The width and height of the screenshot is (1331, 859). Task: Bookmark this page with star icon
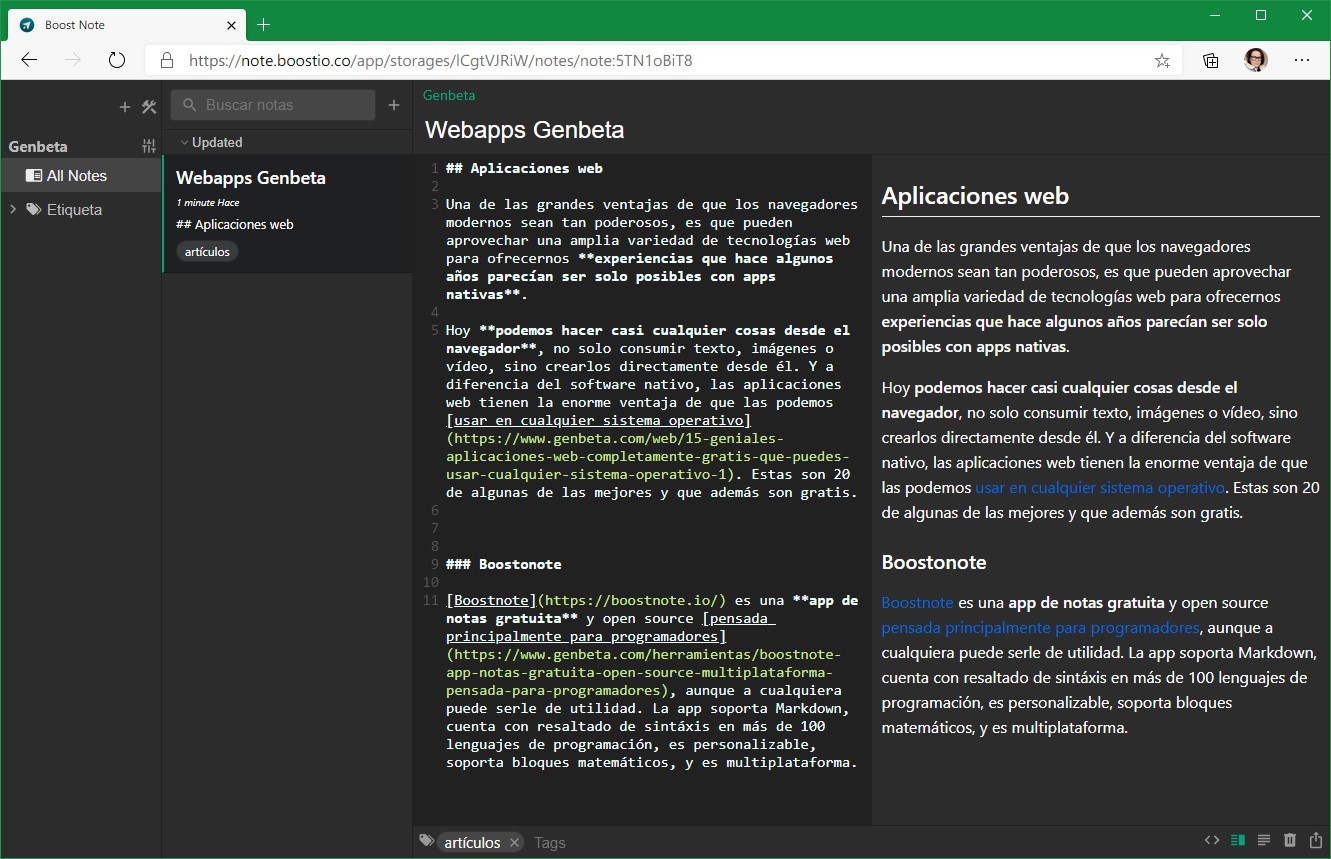click(1162, 60)
